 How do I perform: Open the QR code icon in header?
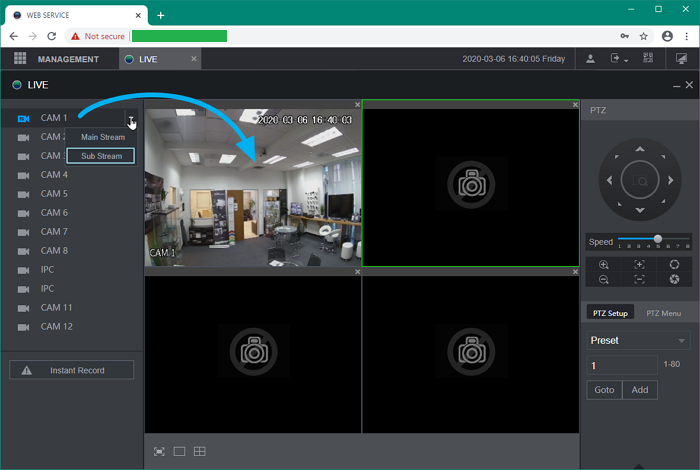click(648, 59)
